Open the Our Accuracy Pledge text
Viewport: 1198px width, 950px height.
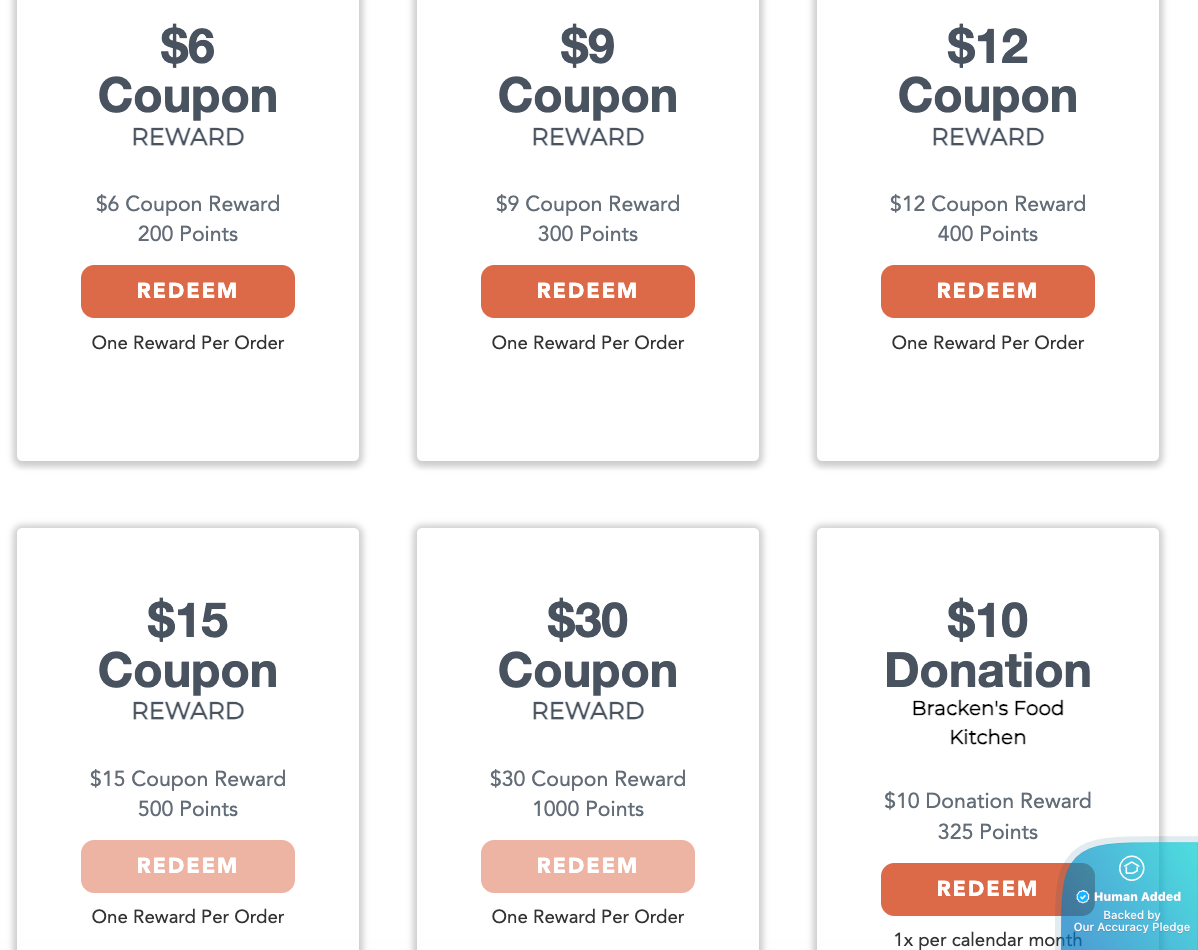click(x=1132, y=927)
